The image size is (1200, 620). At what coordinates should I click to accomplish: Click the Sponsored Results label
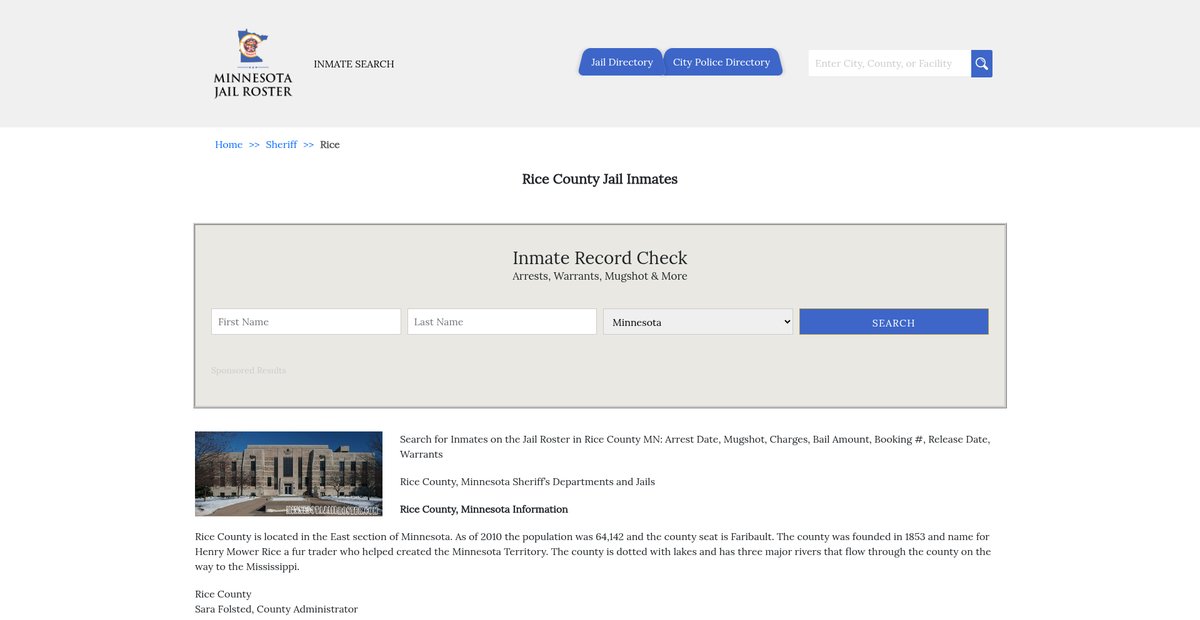click(248, 371)
